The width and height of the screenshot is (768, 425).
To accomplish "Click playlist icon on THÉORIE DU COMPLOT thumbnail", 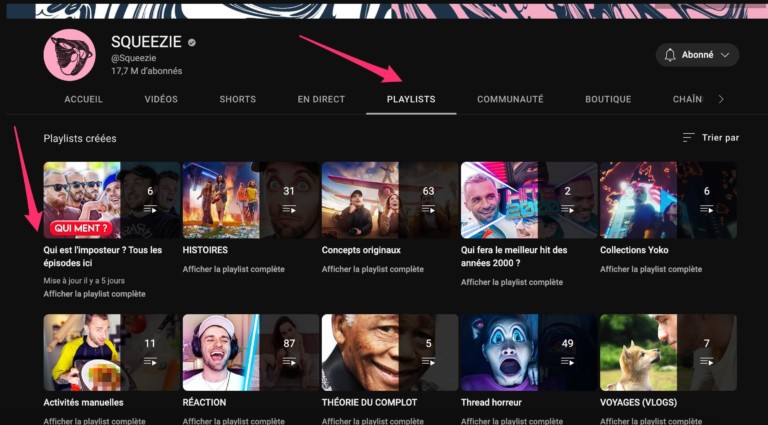I will (428, 361).
